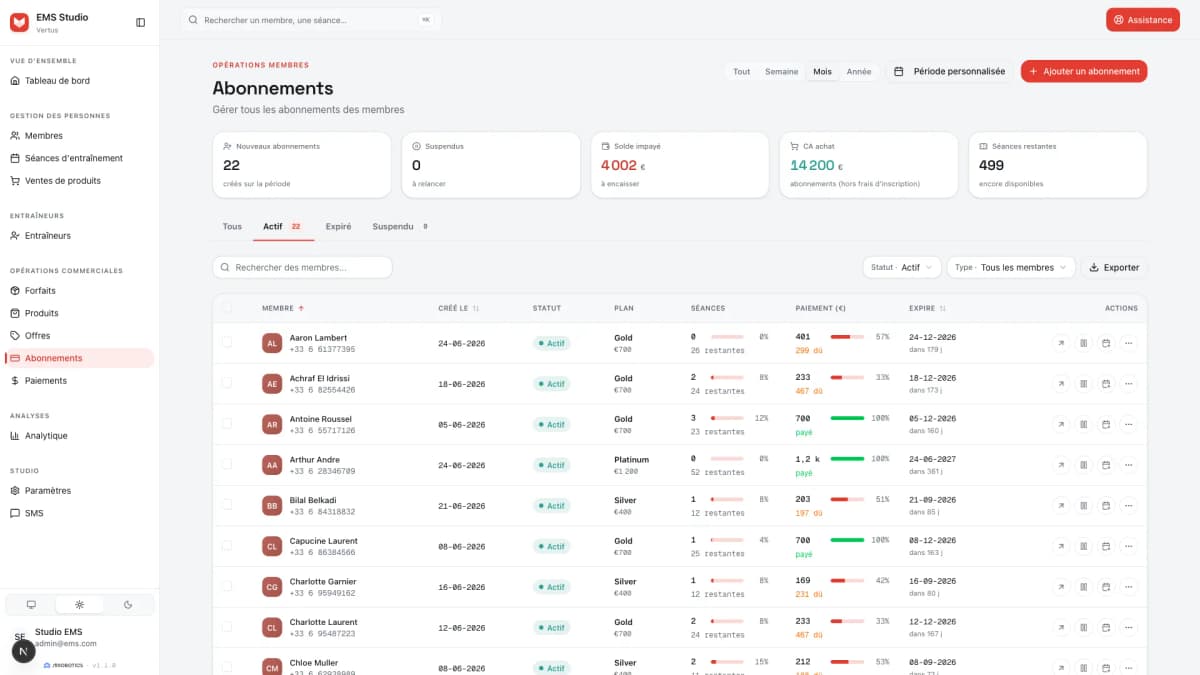The image size is (1200, 675).
Task: Switch to dark theme with the moon icon
Action: 128,604
